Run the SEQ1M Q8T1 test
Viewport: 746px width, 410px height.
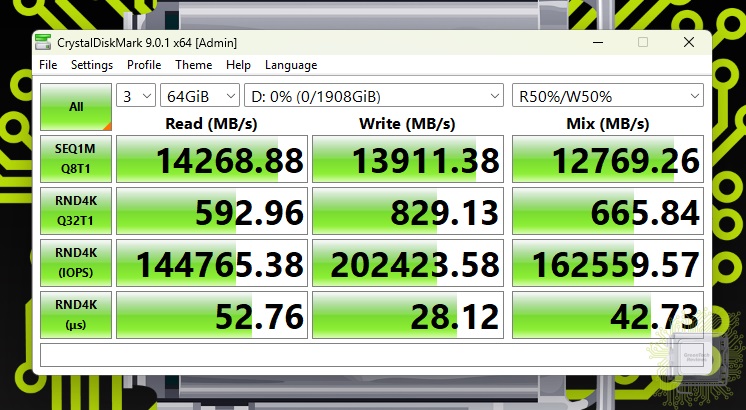[76, 159]
